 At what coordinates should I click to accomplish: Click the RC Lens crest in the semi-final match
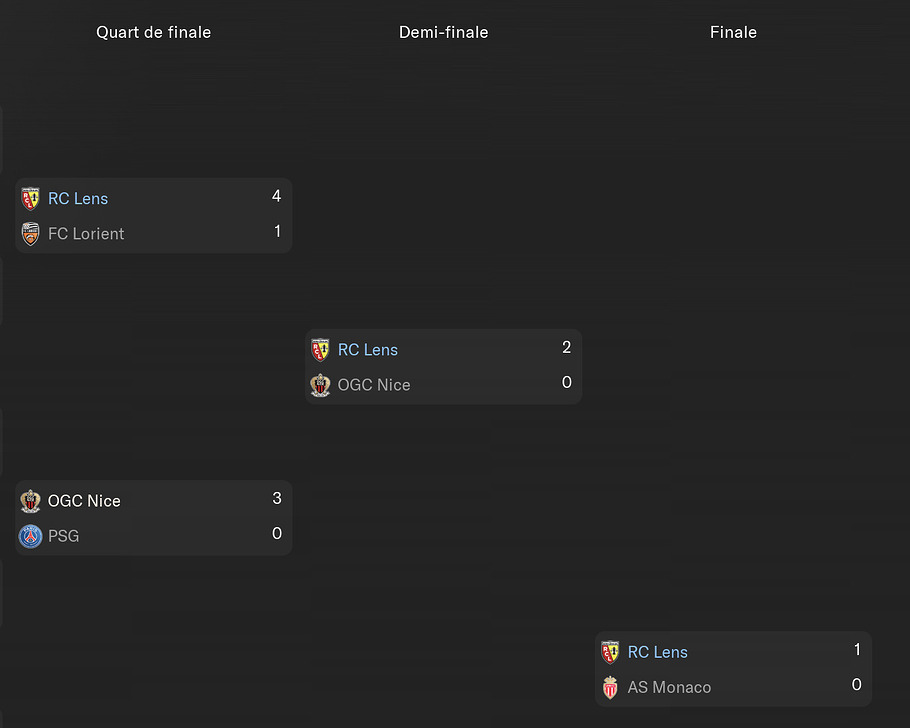tap(320, 350)
